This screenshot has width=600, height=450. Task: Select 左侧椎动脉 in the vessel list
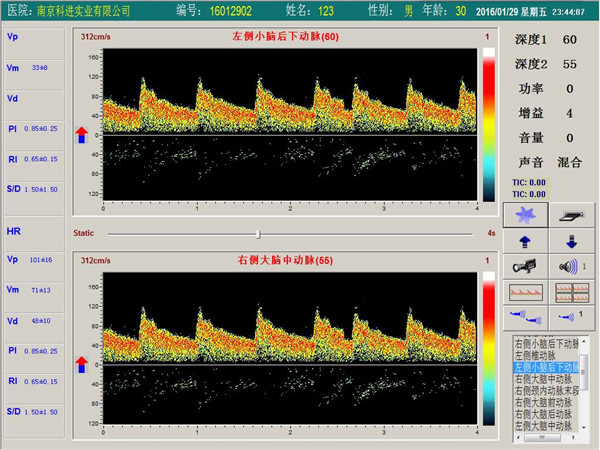tap(540, 355)
